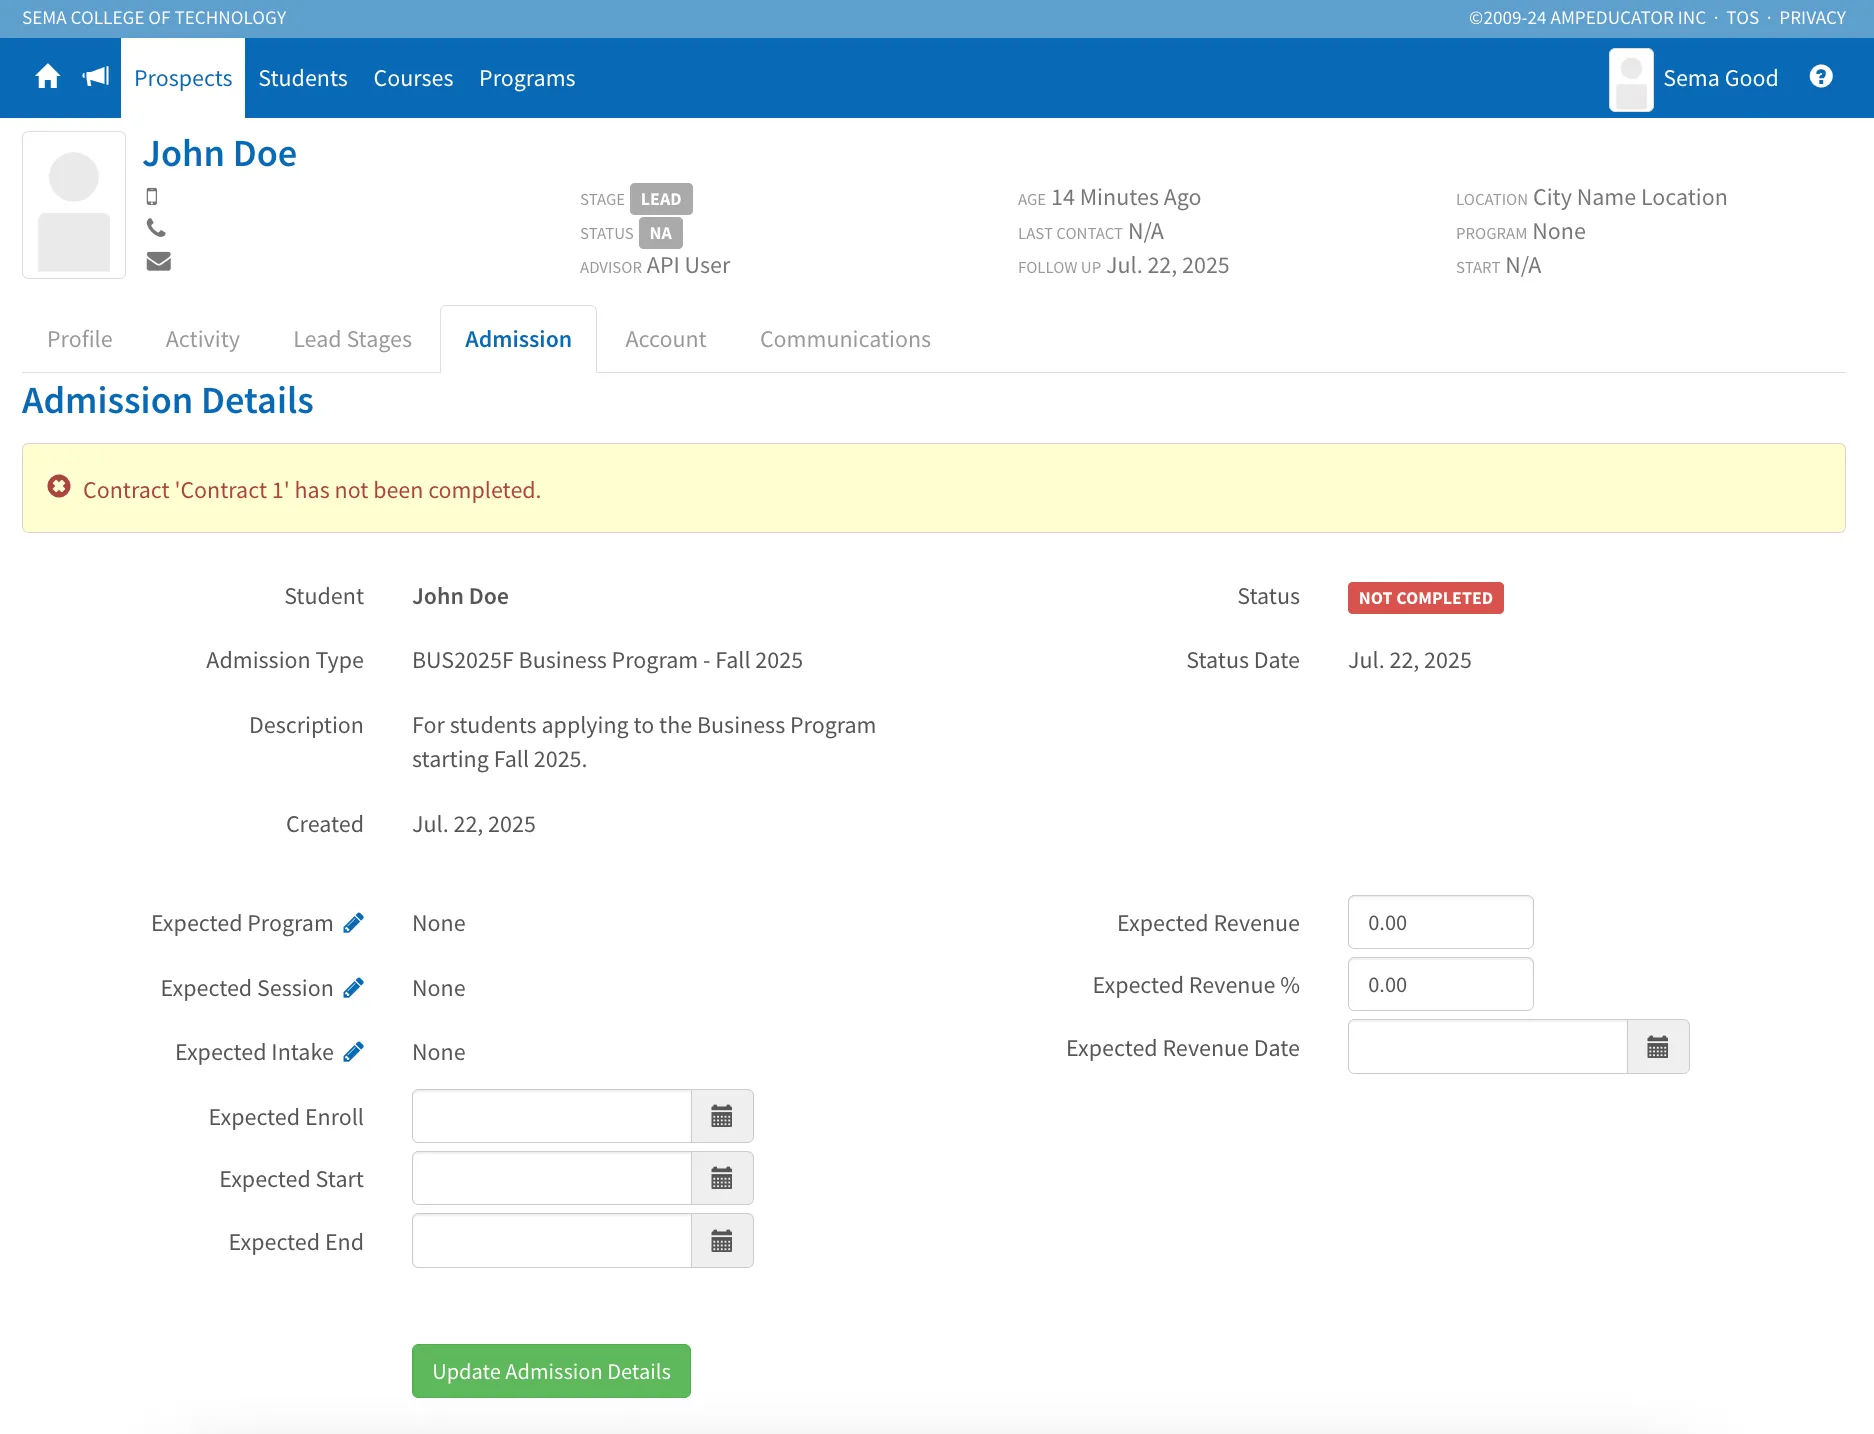The width and height of the screenshot is (1874, 1434).
Task: Switch to the Communications tab
Action: click(x=845, y=339)
